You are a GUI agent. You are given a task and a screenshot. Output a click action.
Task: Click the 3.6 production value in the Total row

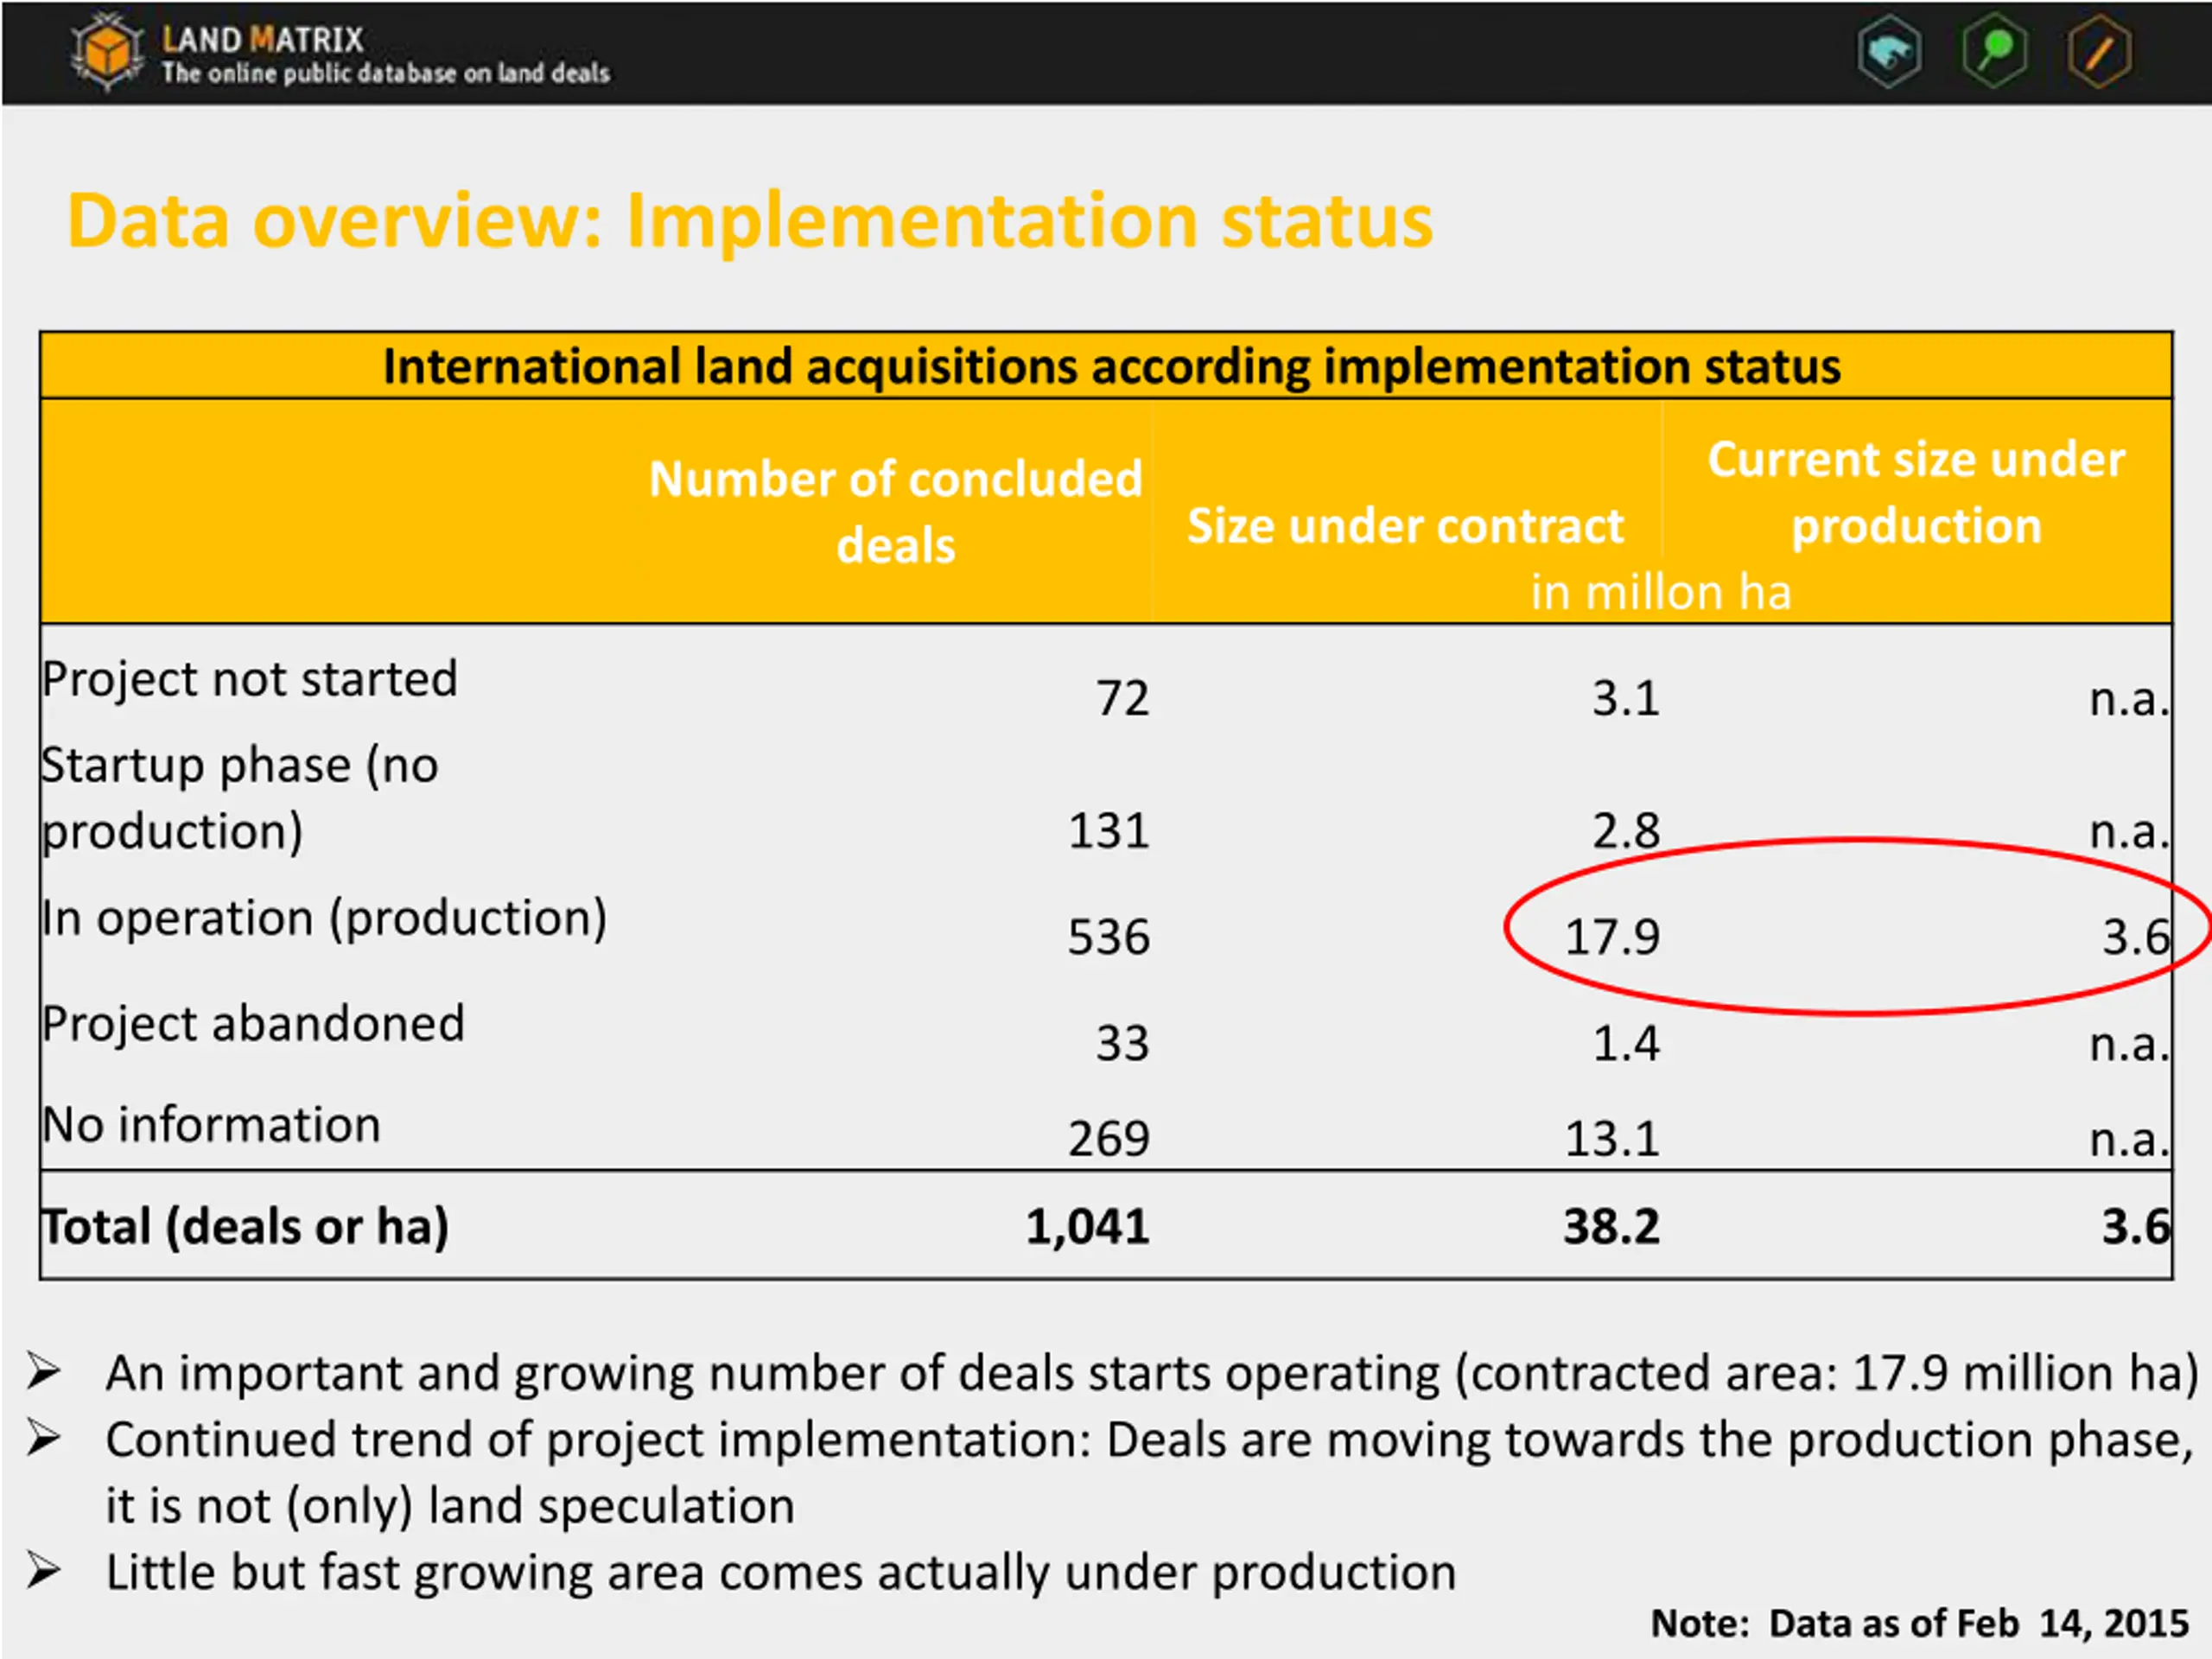pos(2136,1227)
